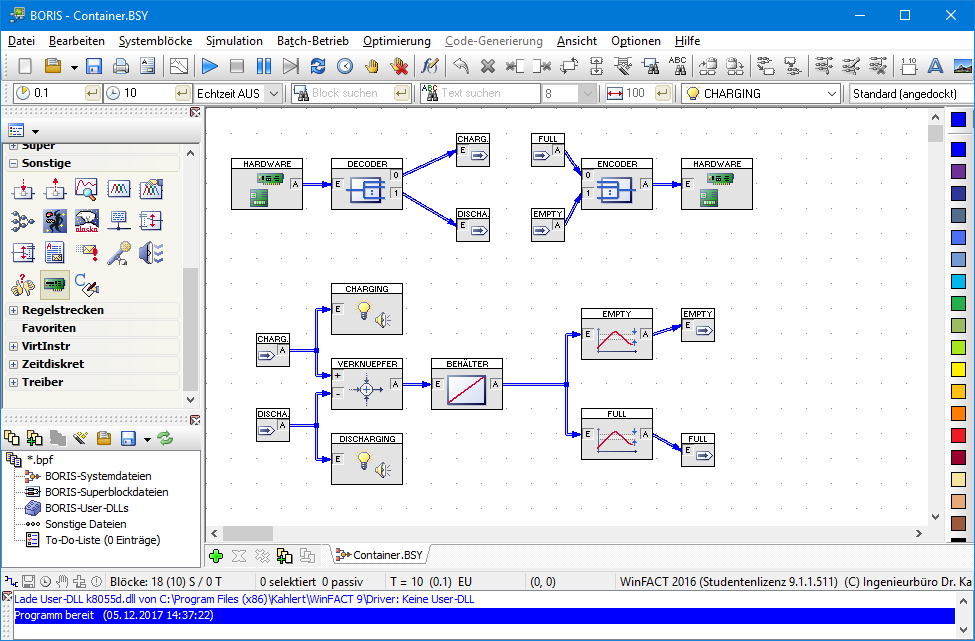Click the green plus add-page icon

click(216, 556)
